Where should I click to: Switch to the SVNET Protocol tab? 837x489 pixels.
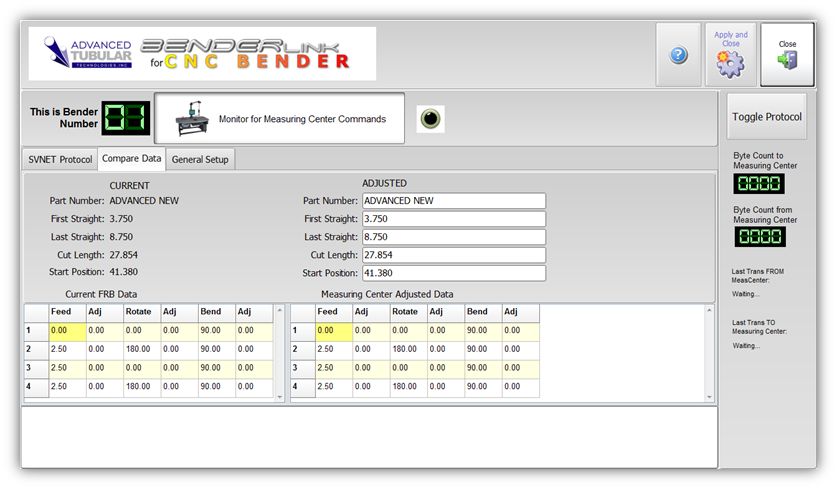click(59, 159)
